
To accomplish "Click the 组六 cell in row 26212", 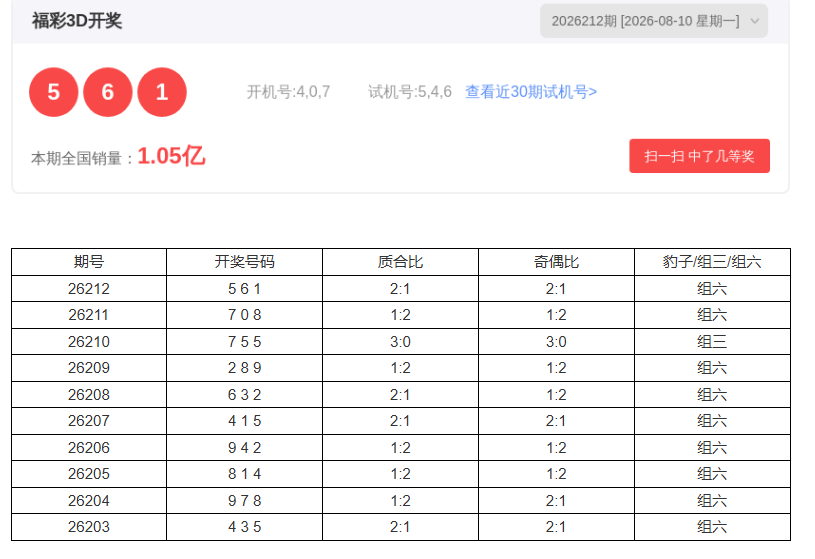I will (712, 289).
